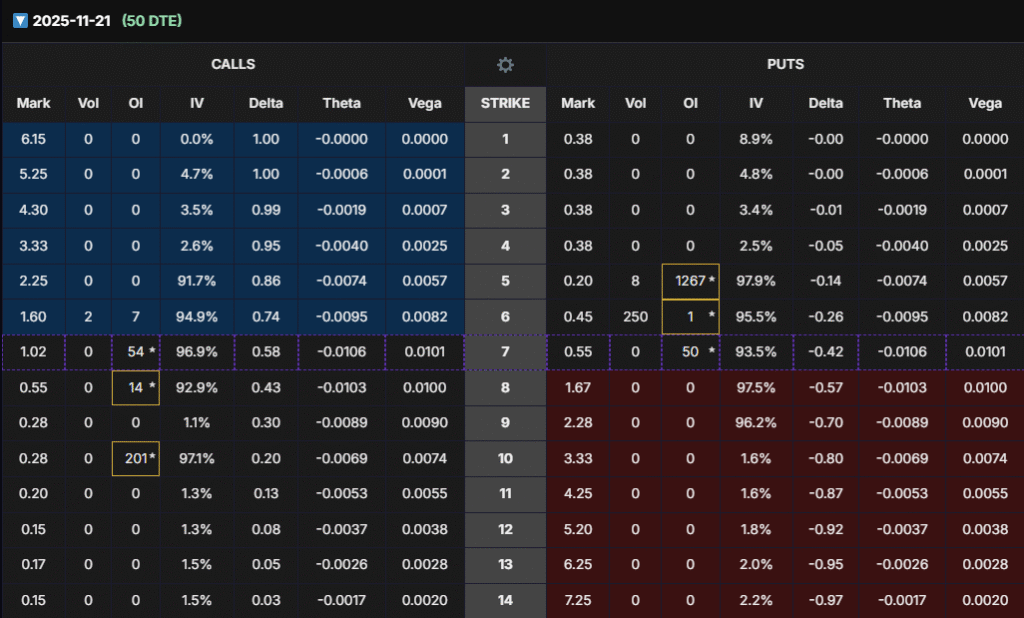Click the 50 DTE label
Viewport: 1024px width, 618px height.
(151, 20)
